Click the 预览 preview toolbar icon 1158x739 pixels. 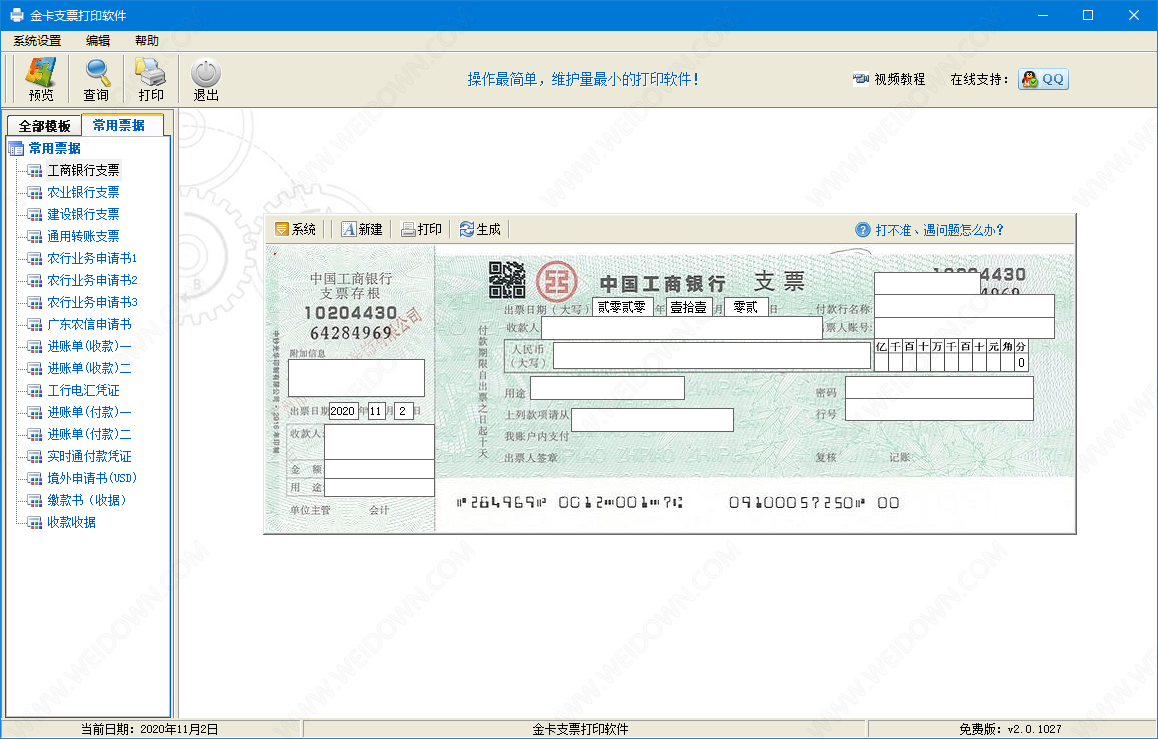coord(41,79)
